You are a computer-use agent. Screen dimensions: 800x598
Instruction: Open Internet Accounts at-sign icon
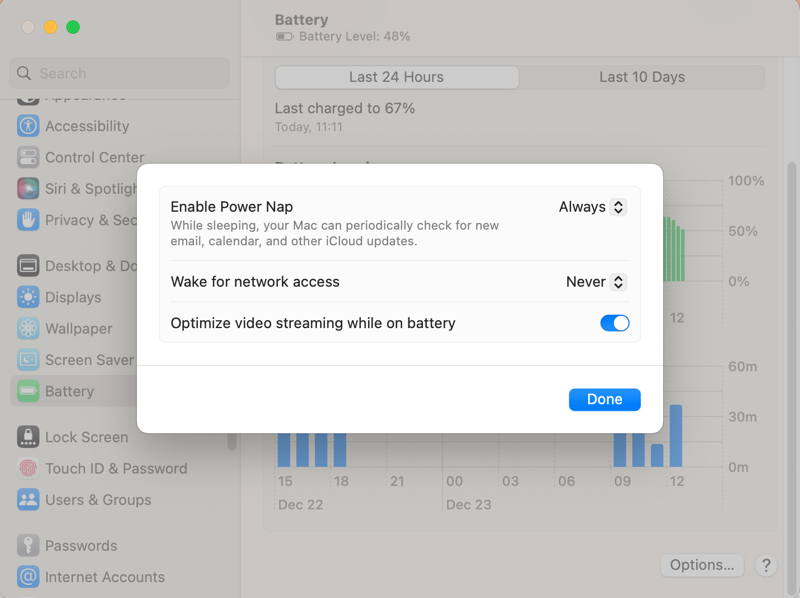(x=28, y=577)
